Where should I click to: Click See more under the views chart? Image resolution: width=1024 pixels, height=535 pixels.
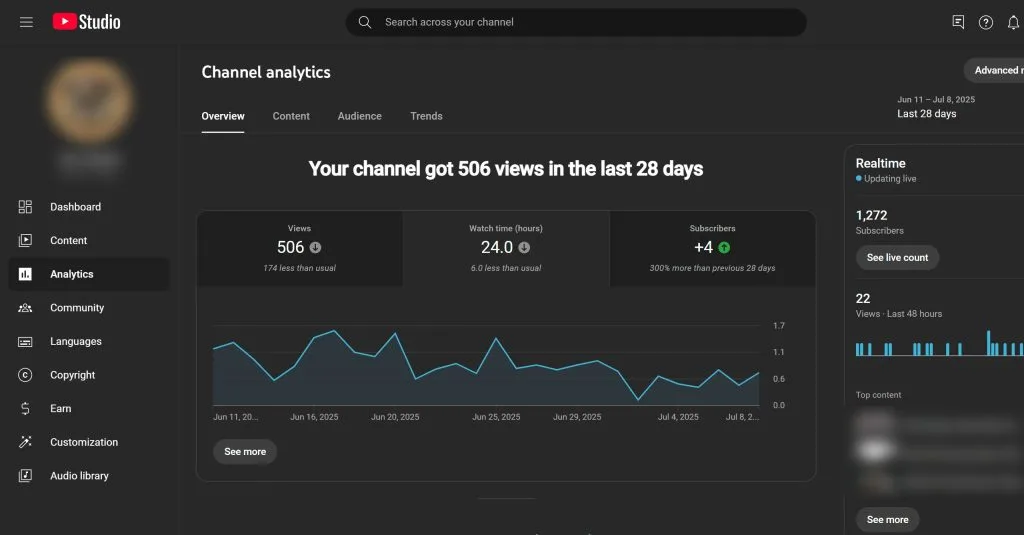click(x=245, y=451)
